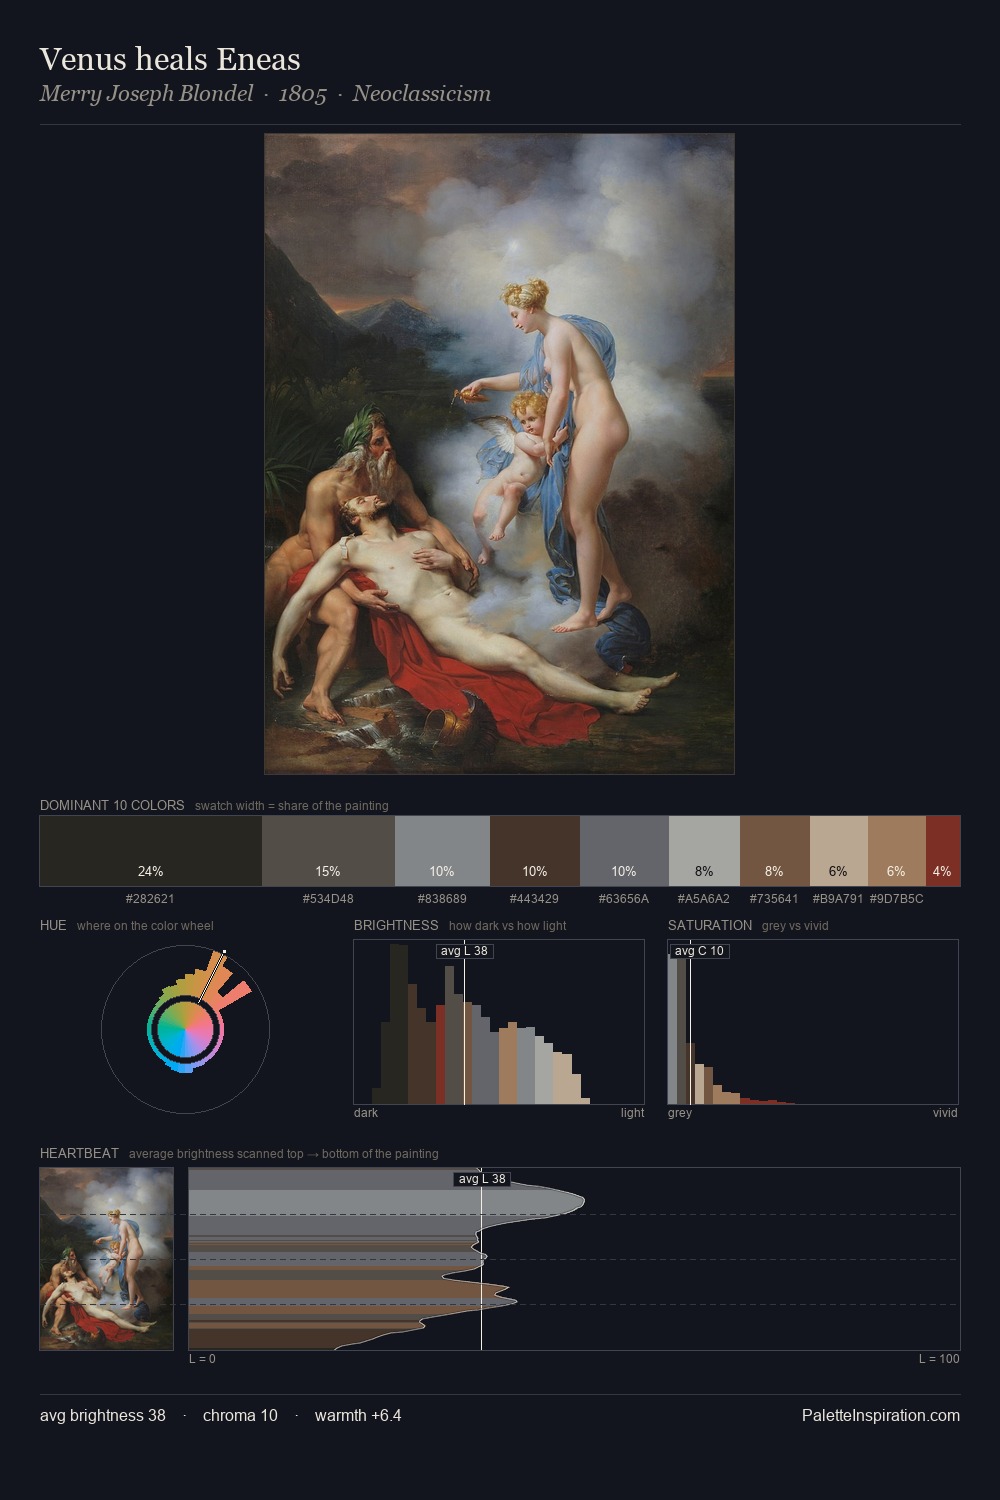1000x1500 pixels.
Task: Click the #9D7B5C tan swatch
Action: coord(896,851)
